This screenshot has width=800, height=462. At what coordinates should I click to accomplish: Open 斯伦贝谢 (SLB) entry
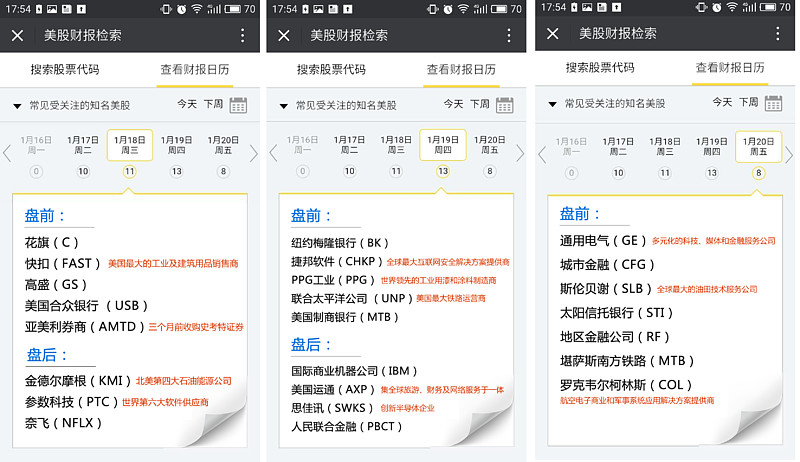click(659, 289)
